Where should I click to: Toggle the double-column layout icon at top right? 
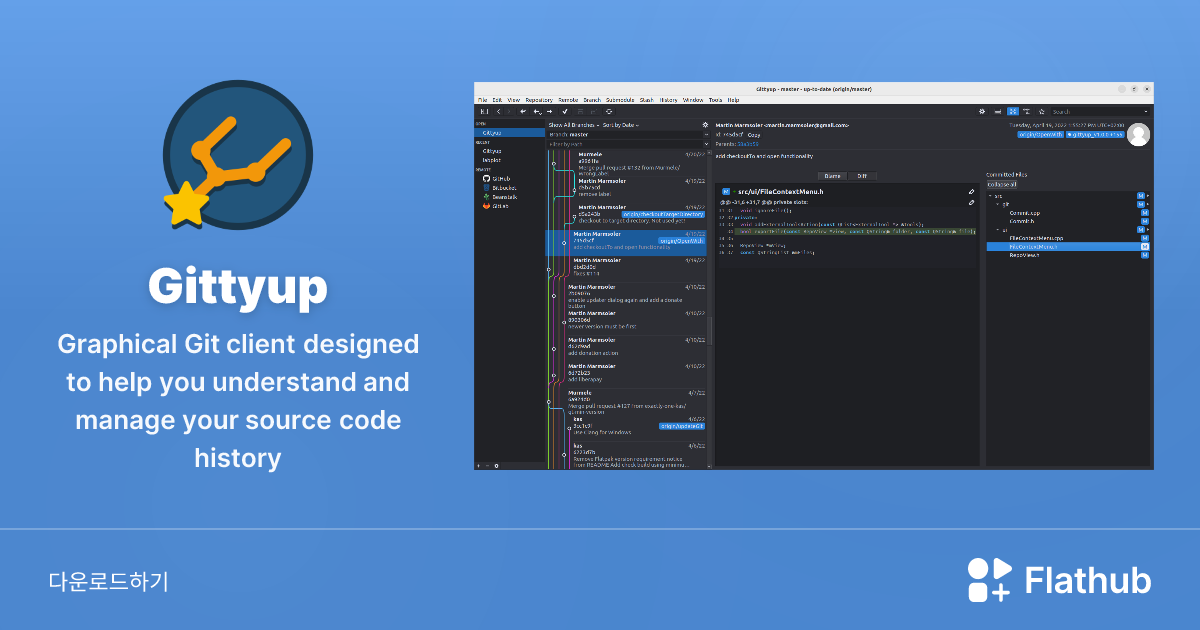click(x=1013, y=111)
